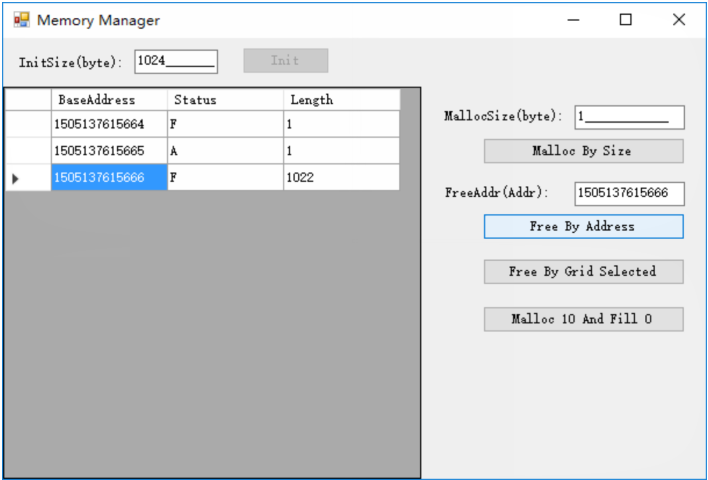Select the cell with address 1505137615665
The image size is (708, 480).
click(x=109, y=151)
